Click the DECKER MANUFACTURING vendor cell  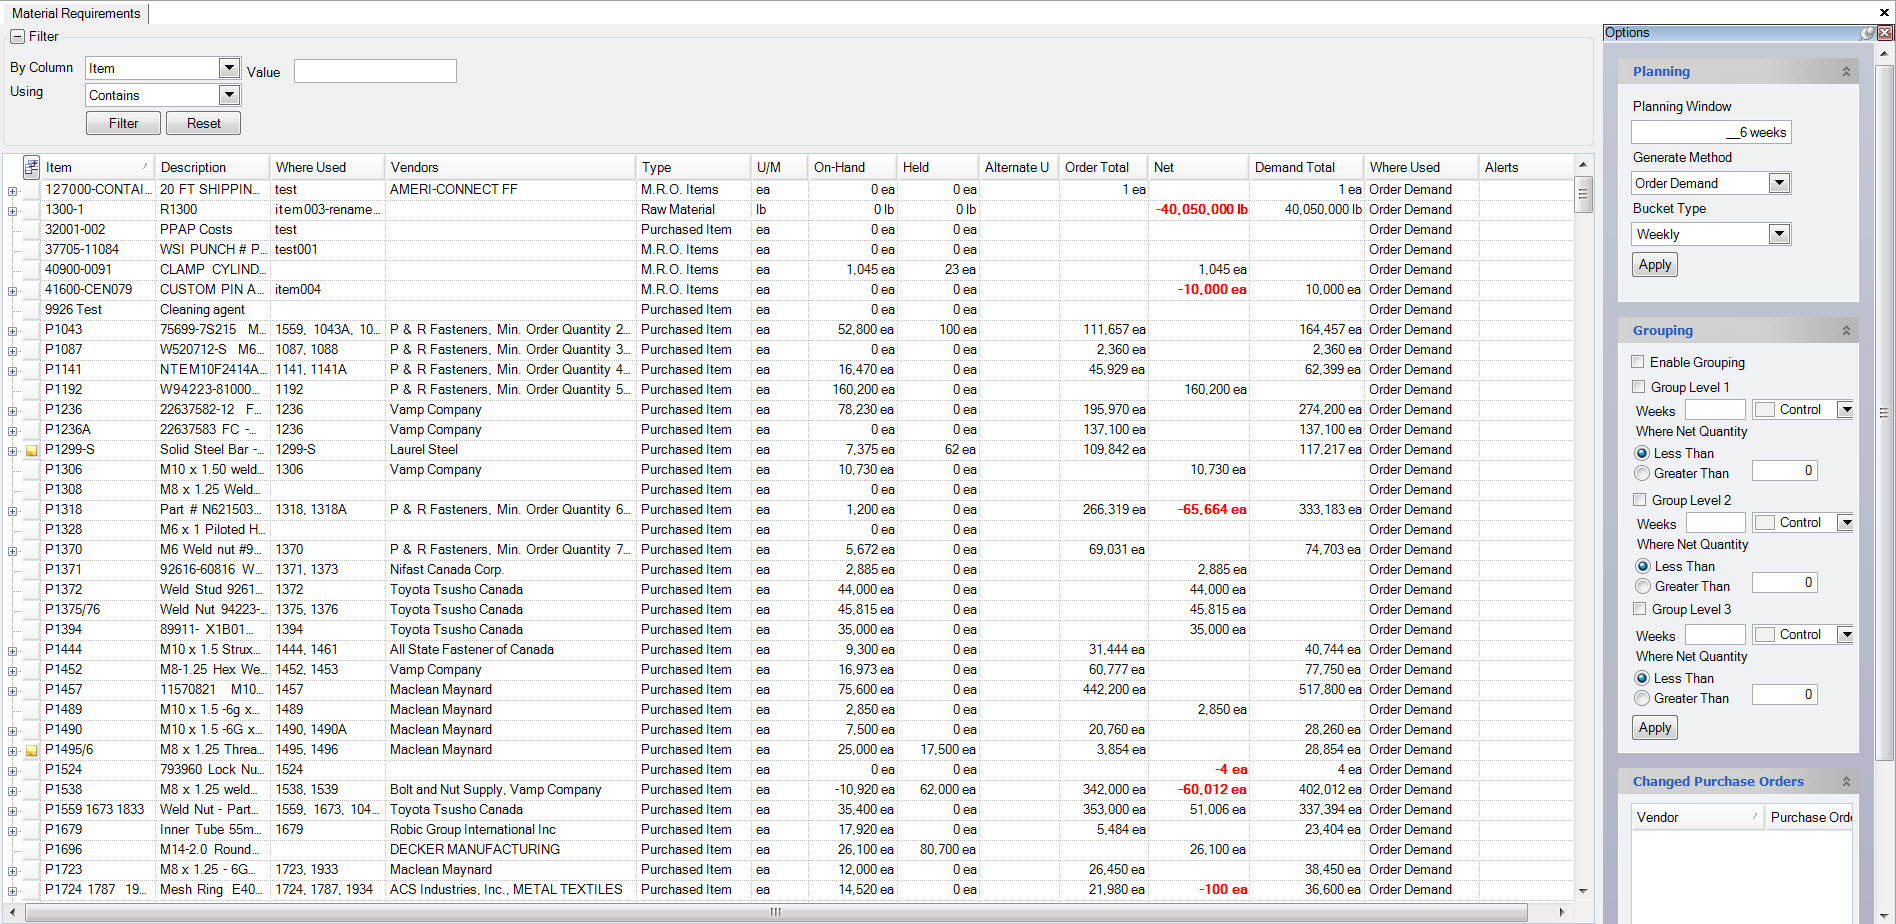point(510,850)
